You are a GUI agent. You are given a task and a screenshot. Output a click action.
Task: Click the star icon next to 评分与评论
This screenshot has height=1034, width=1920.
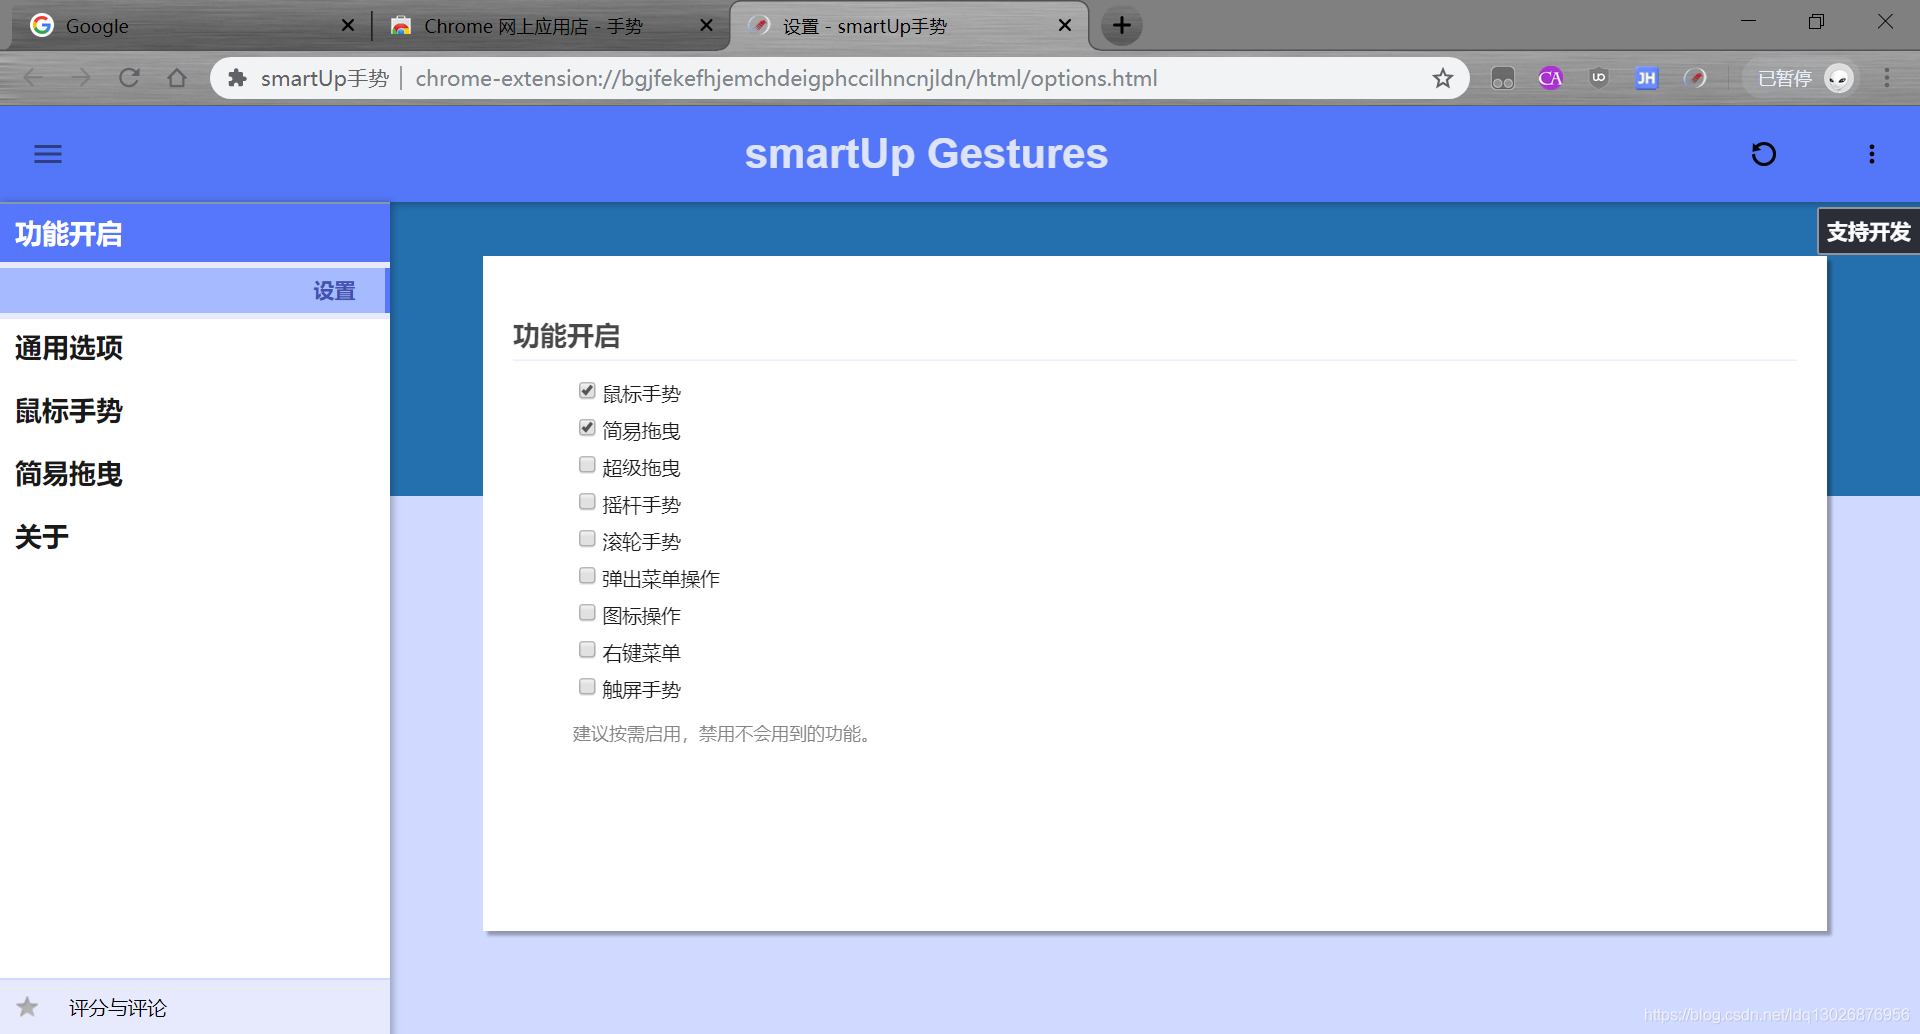[x=28, y=1007]
